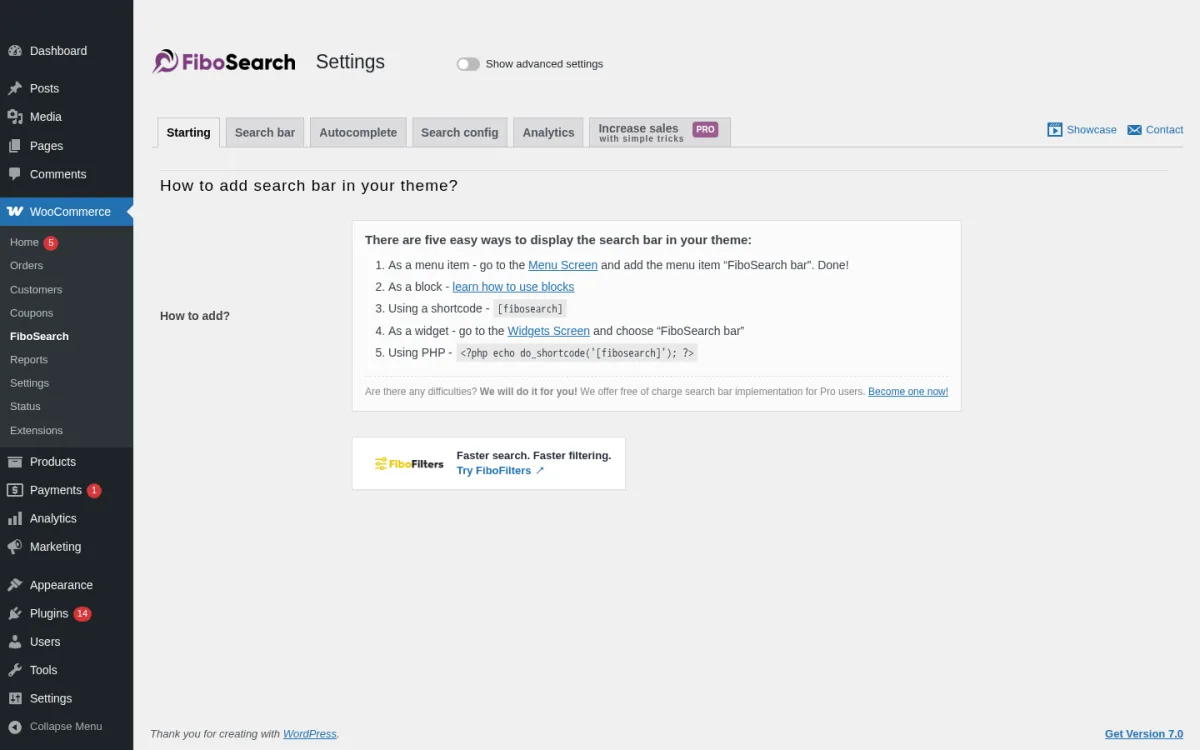
Task: Click the Try FiboFilters link
Action: [500, 471]
